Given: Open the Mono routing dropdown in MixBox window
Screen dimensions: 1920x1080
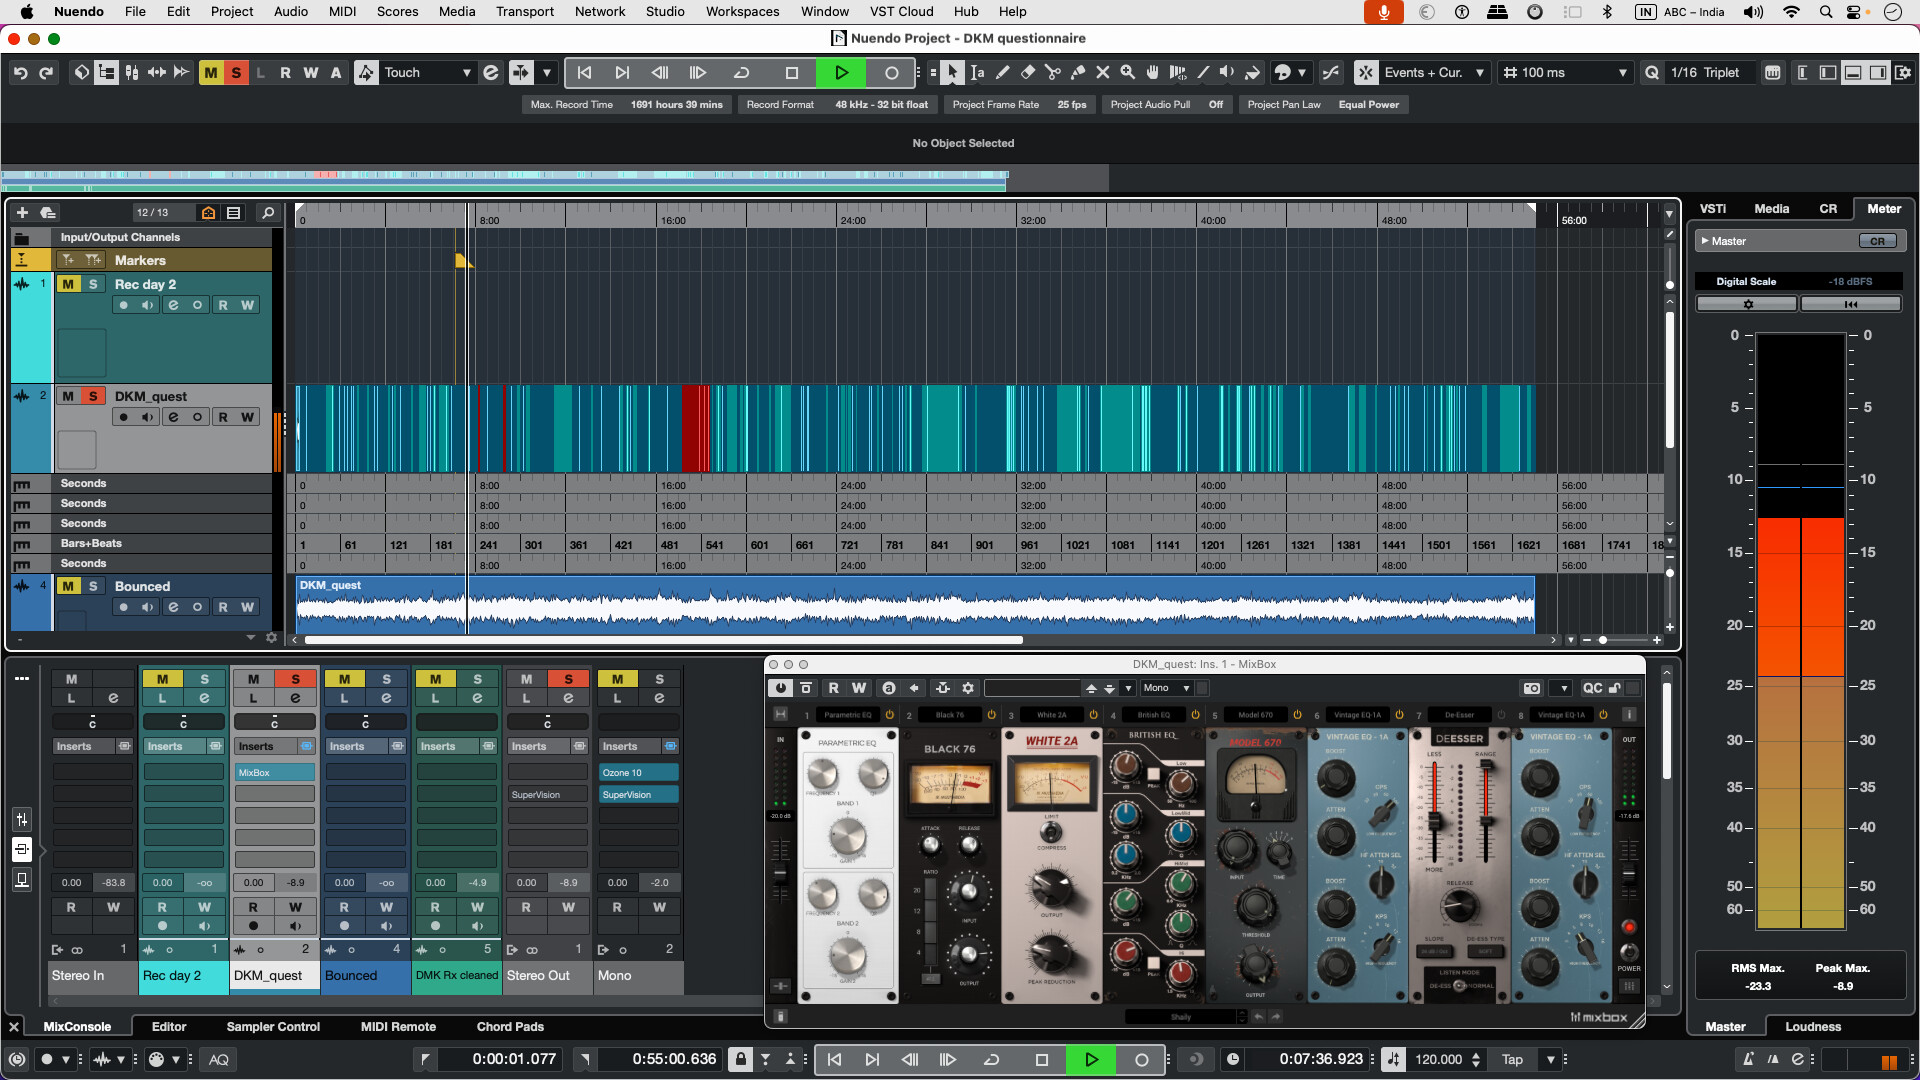Looking at the screenshot, I should click(1167, 688).
